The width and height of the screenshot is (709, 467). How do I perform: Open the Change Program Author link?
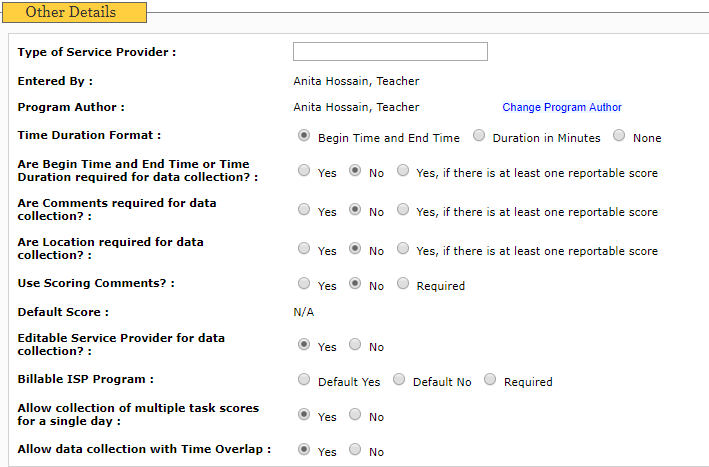[562, 107]
